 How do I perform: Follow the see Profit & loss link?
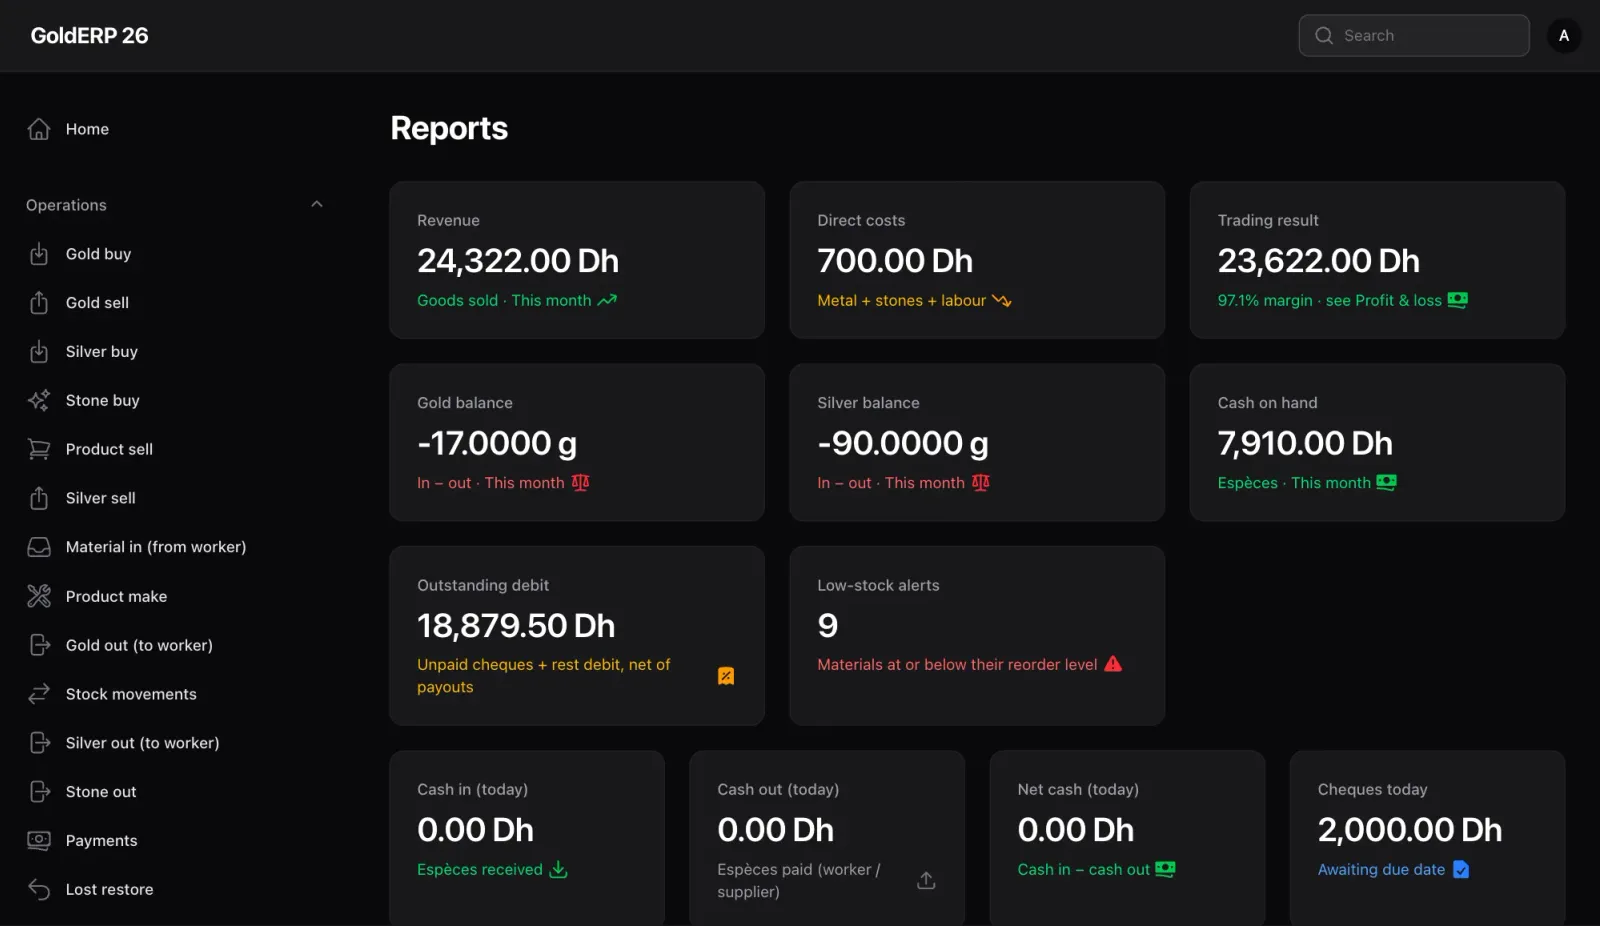click(x=1383, y=300)
